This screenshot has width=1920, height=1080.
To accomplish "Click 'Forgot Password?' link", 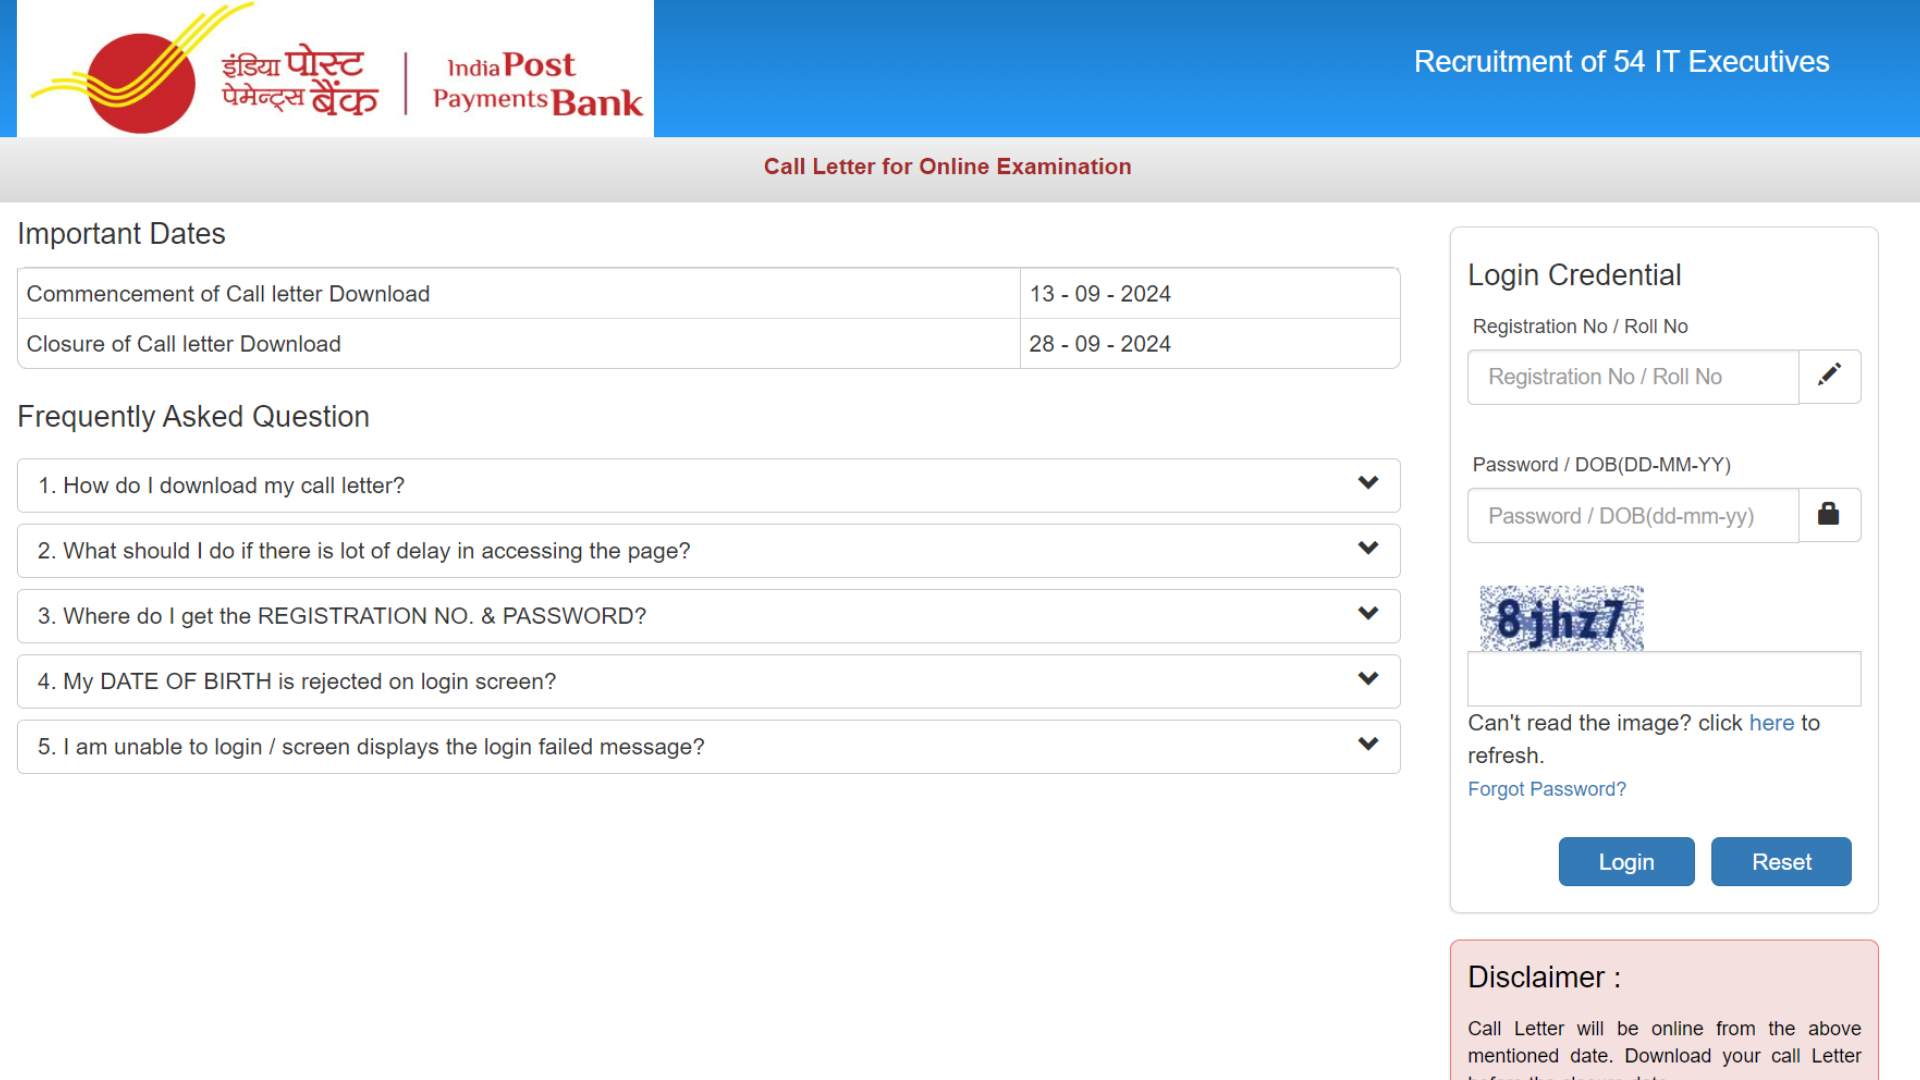I will coord(1545,789).
